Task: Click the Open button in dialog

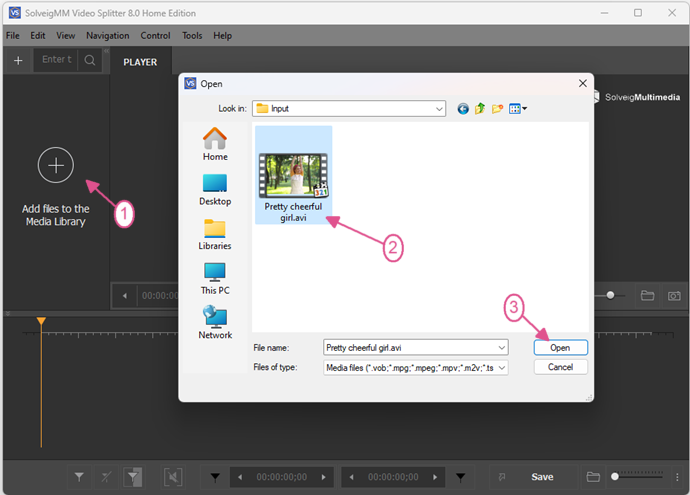Action: click(x=560, y=348)
